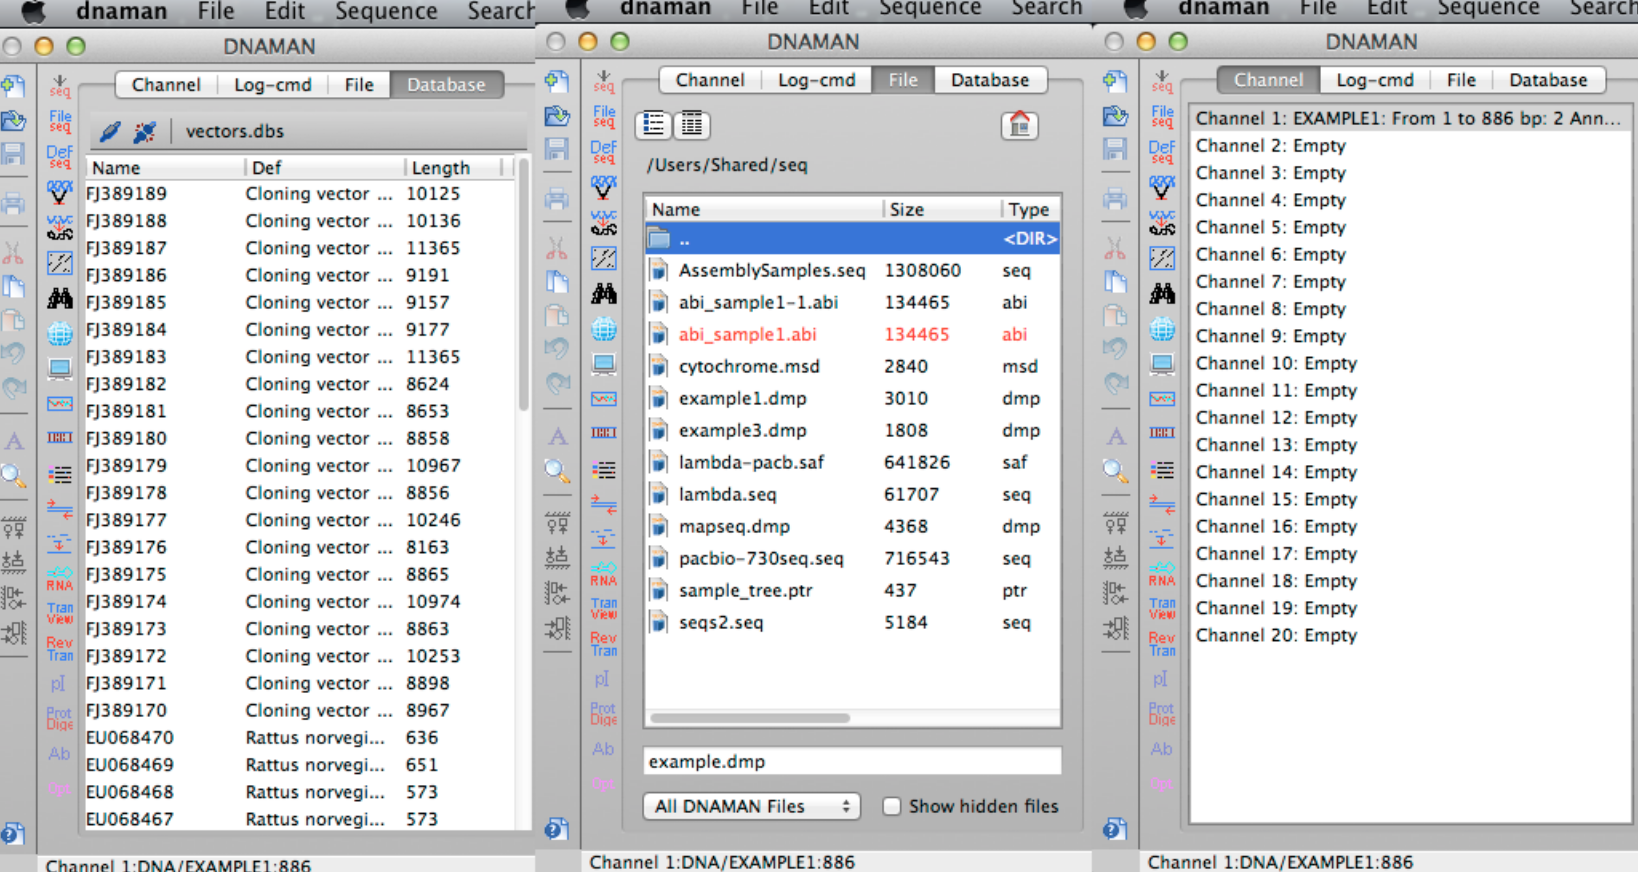Select the File tab in right window

click(x=1461, y=80)
